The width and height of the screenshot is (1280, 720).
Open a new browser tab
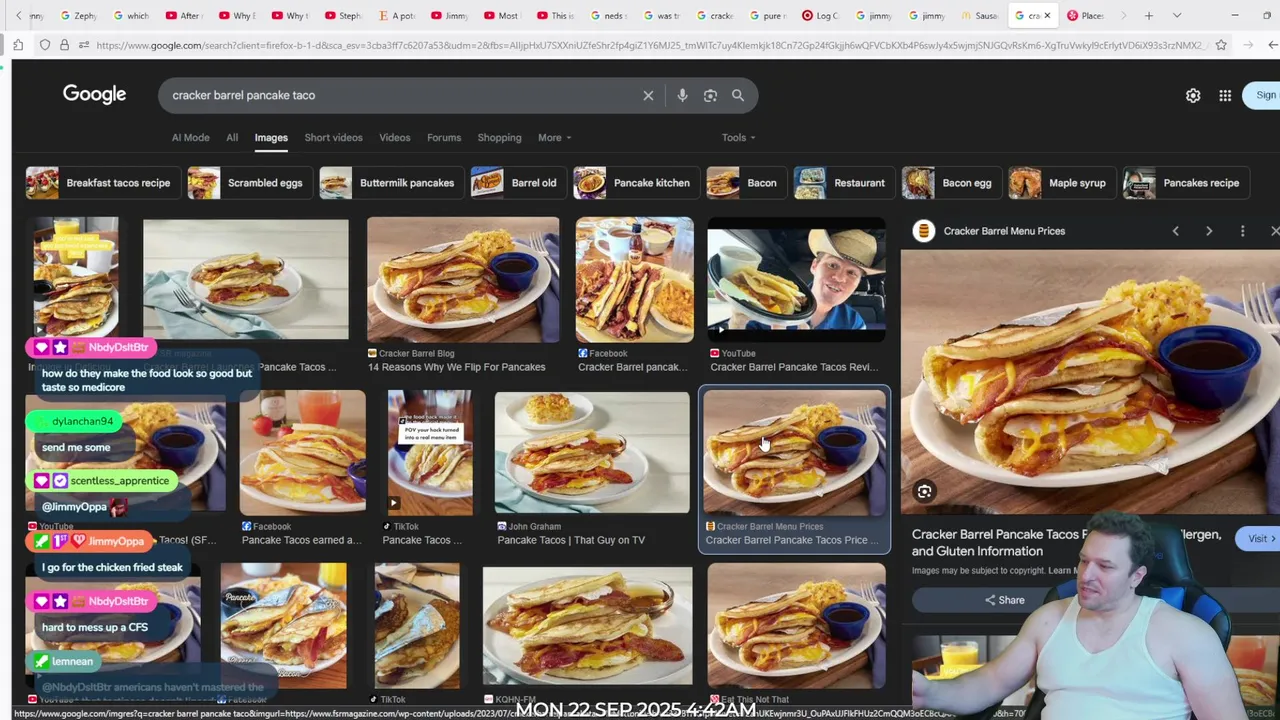click(x=1148, y=15)
